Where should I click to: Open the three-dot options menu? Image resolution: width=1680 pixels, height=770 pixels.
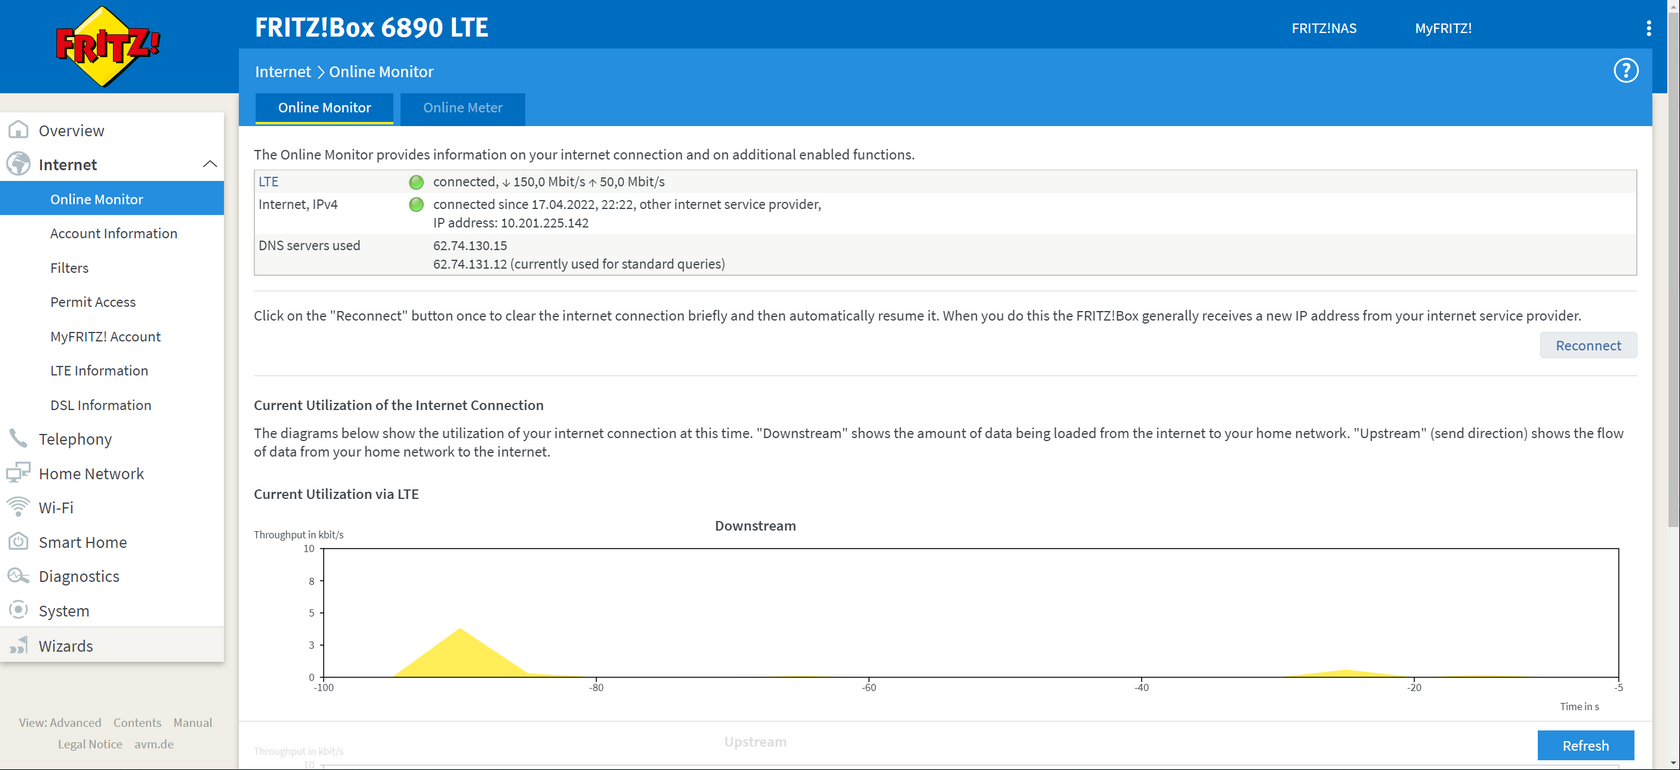[x=1649, y=28]
